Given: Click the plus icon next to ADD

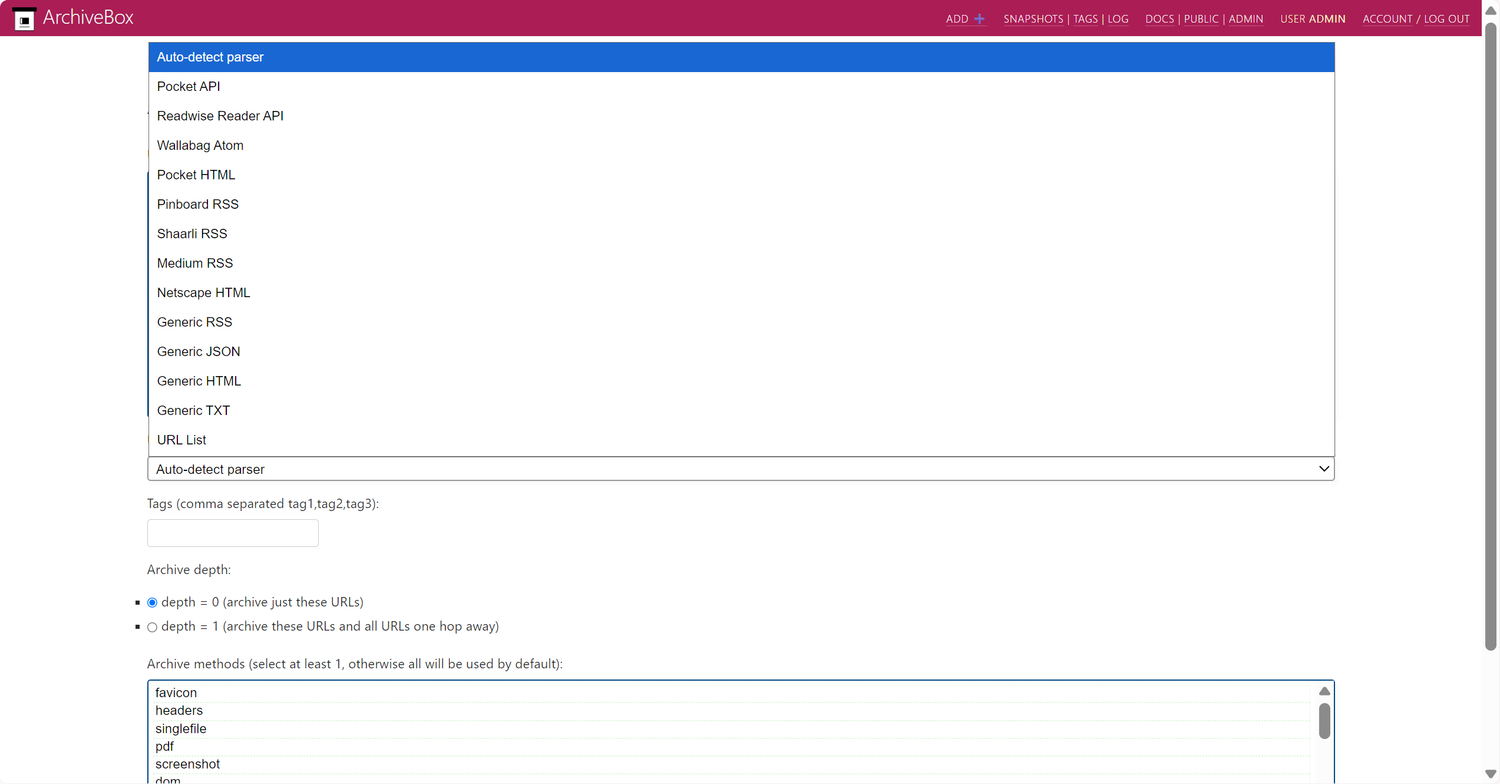Looking at the screenshot, I should click(979, 19).
